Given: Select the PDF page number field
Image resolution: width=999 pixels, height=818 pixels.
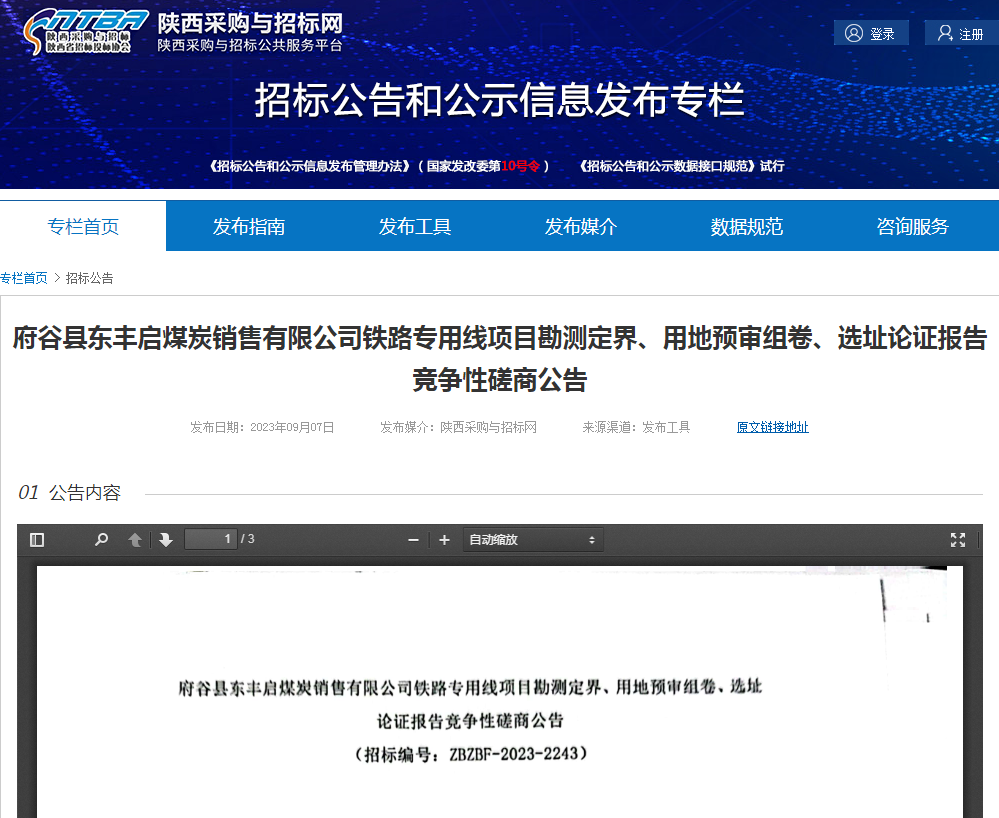Looking at the screenshot, I should [x=211, y=539].
